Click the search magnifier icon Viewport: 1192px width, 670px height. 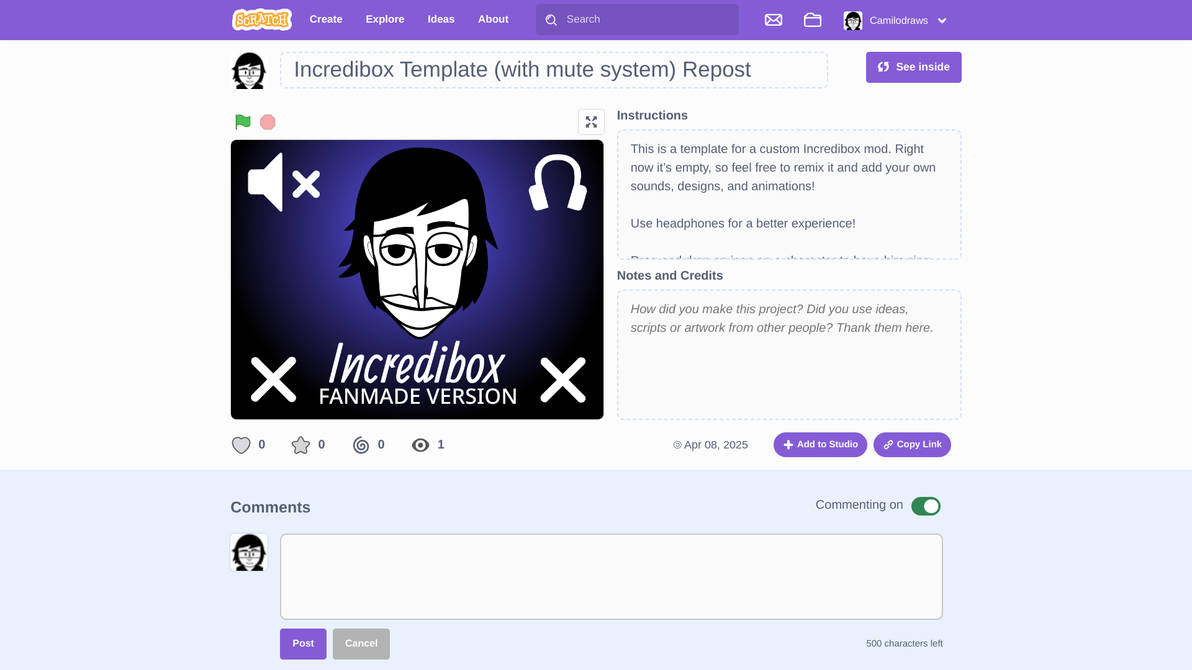coord(551,19)
